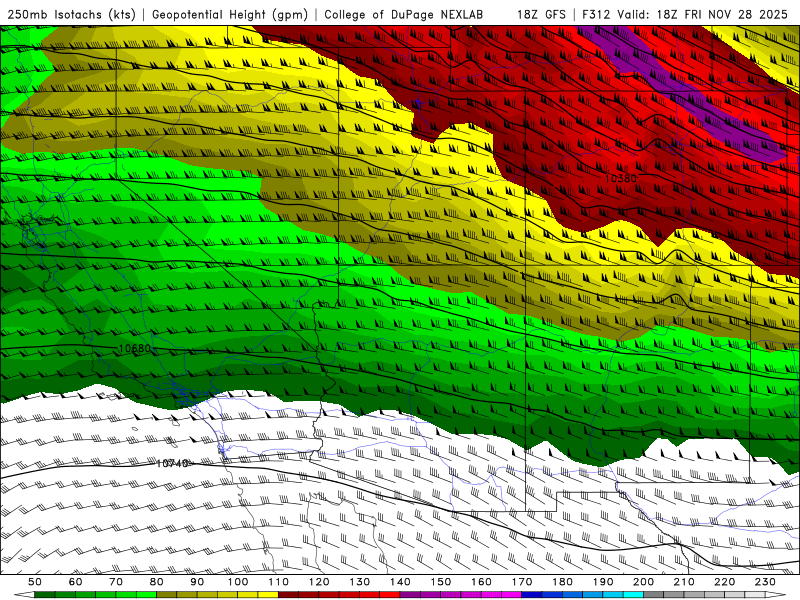800x600 pixels.
Task: Click the 10680 height contour label
Action: pos(135,348)
